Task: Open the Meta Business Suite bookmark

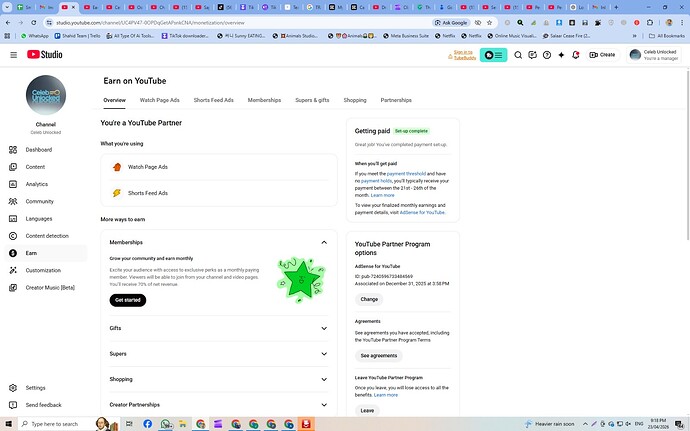Action: [x=406, y=36]
